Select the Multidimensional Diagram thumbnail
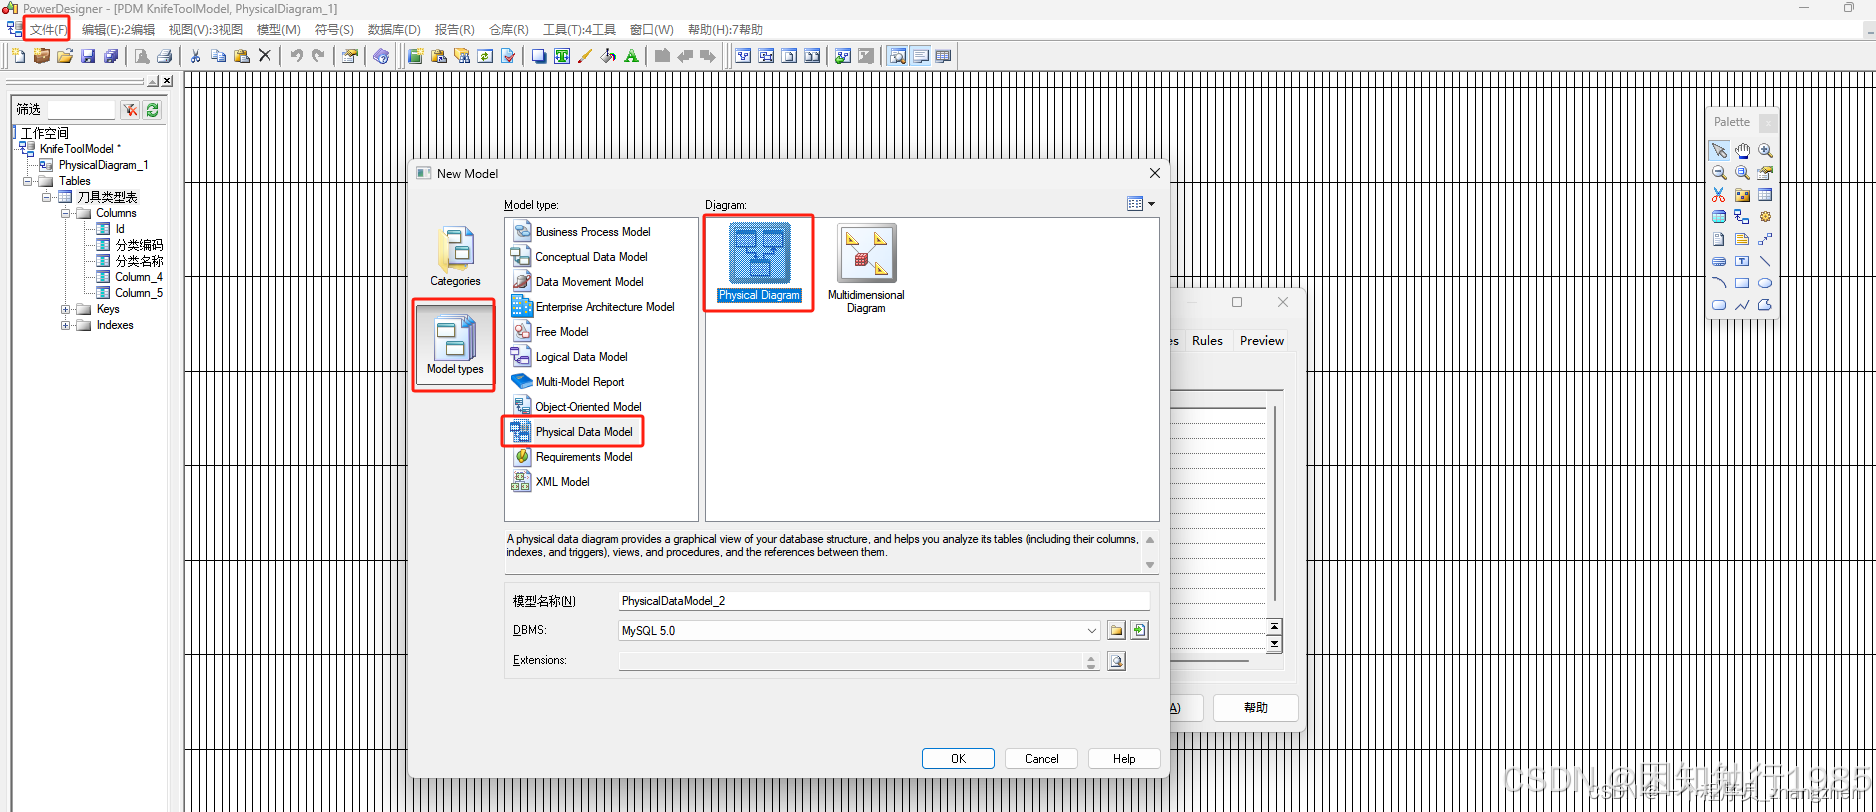The width and height of the screenshot is (1876, 812). 866,268
